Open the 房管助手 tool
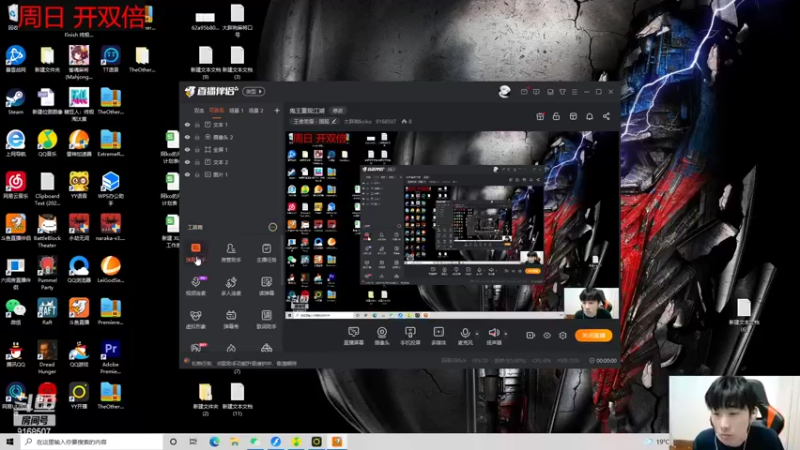Viewport: 800px width, 450px height. (x=231, y=253)
